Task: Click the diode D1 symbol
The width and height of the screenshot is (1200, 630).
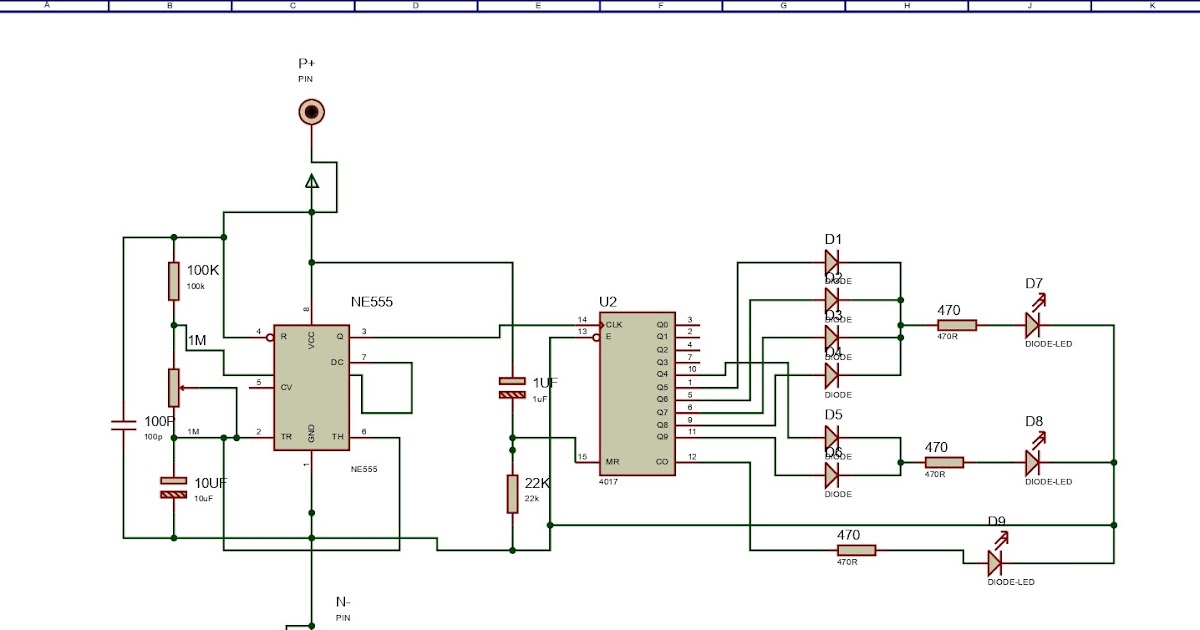Action: pos(832,263)
